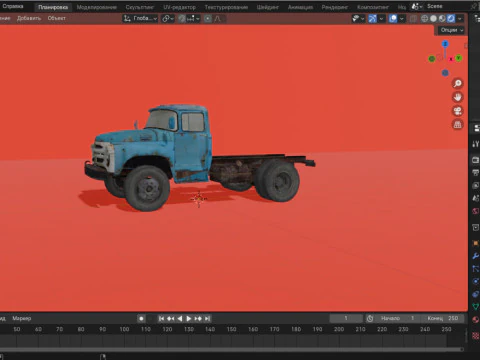Image resolution: width=480 pixels, height=360 pixels.
Task: Expand the Опции dropdown
Action: 451,30
